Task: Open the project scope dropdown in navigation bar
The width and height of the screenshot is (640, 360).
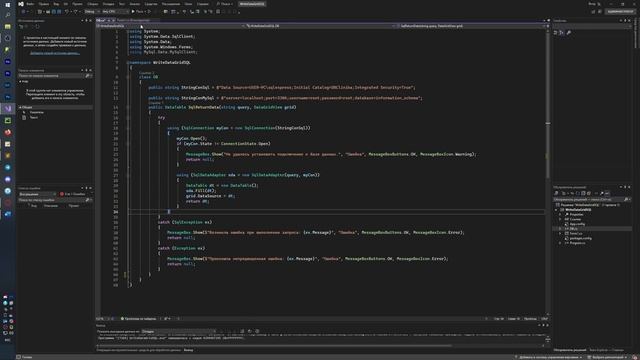Action: [171, 26]
